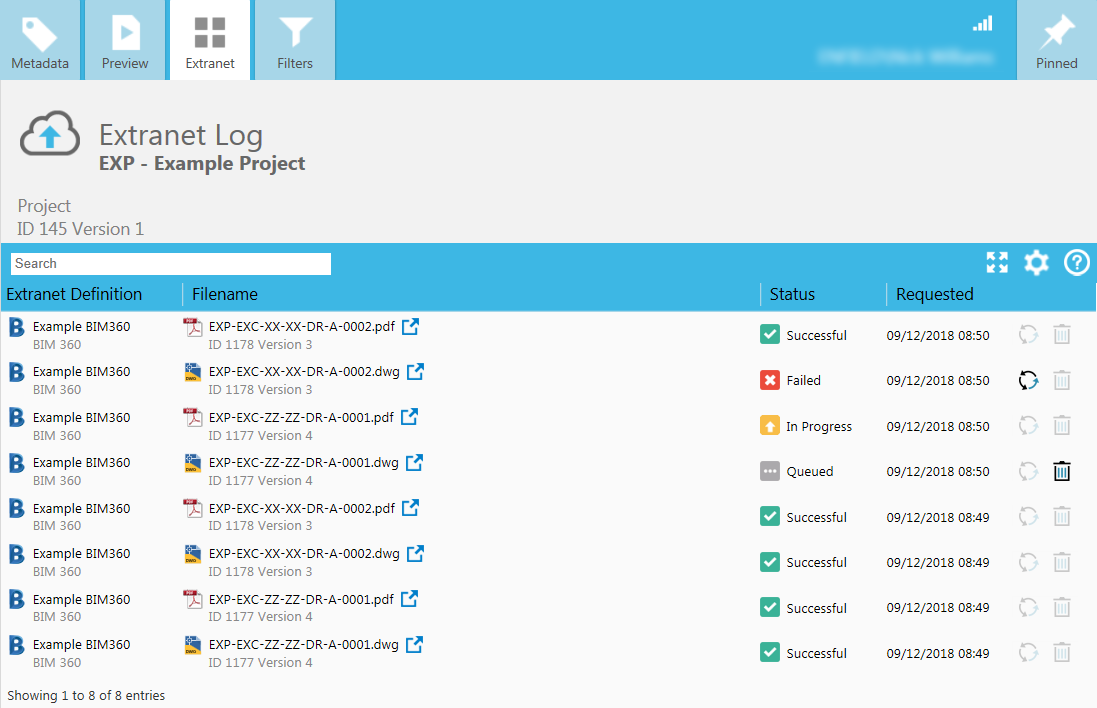Open the help question mark icon
The image size is (1097, 708).
point(1076,263)
